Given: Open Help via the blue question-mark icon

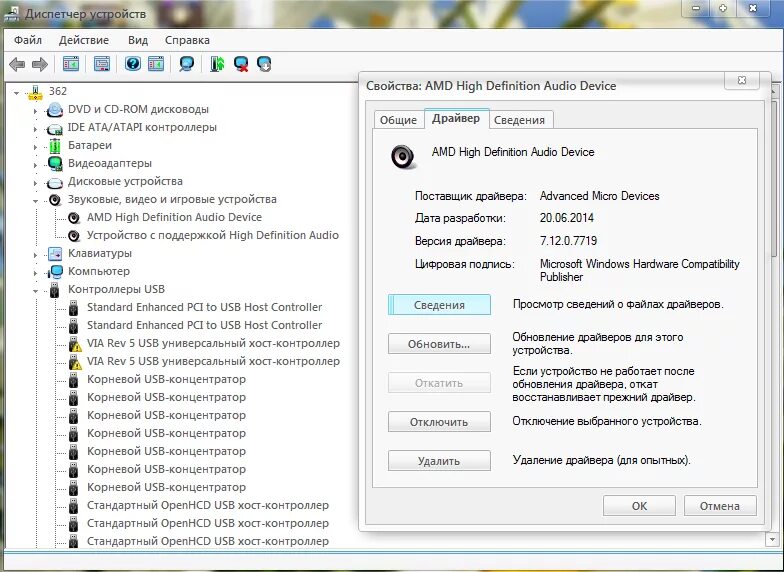Looking at the screenshot, I should [132, 64].
